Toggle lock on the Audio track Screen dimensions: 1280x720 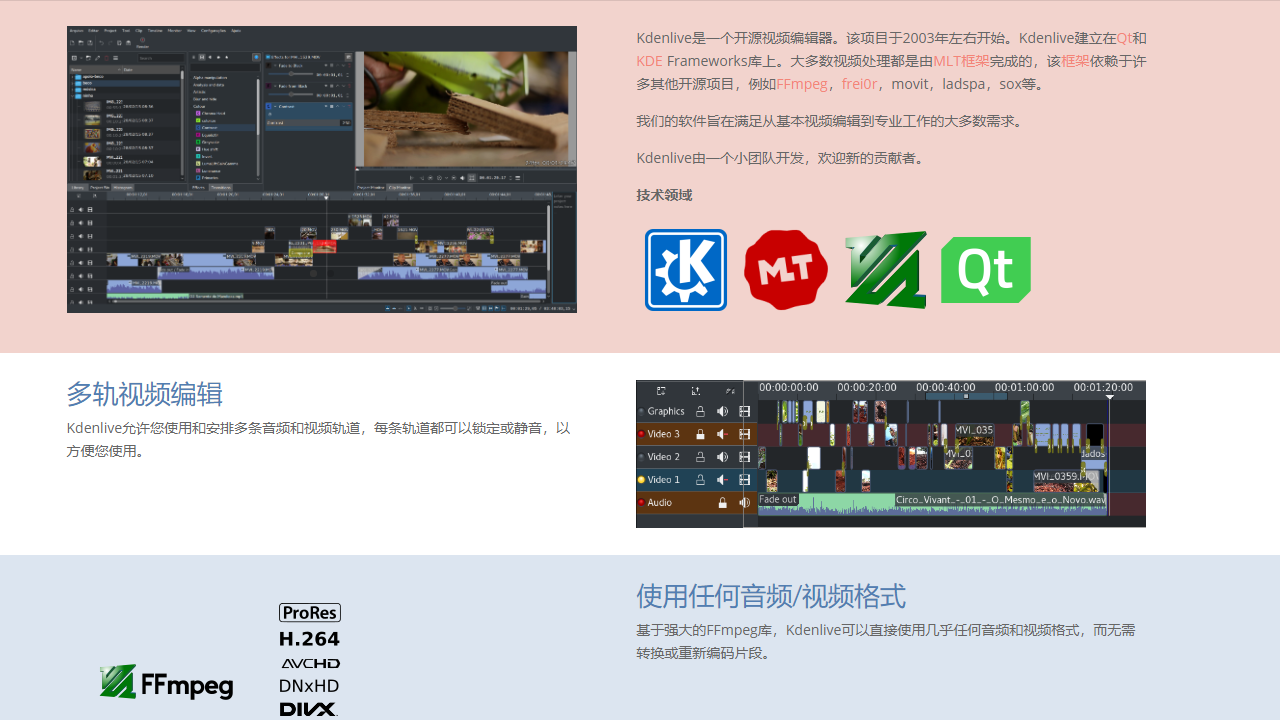723,503
